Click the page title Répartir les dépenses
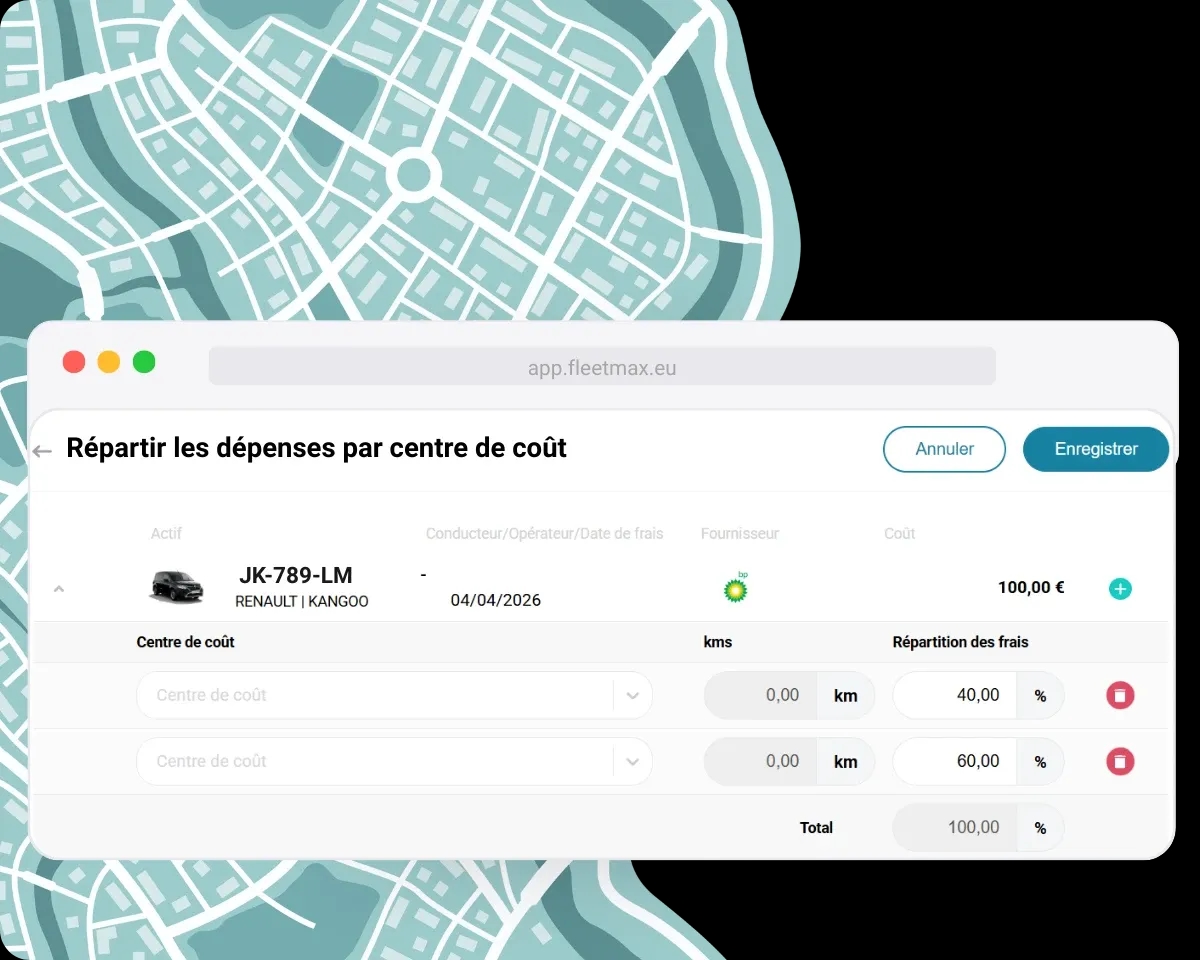1200x960 pixels. point(316,448)
